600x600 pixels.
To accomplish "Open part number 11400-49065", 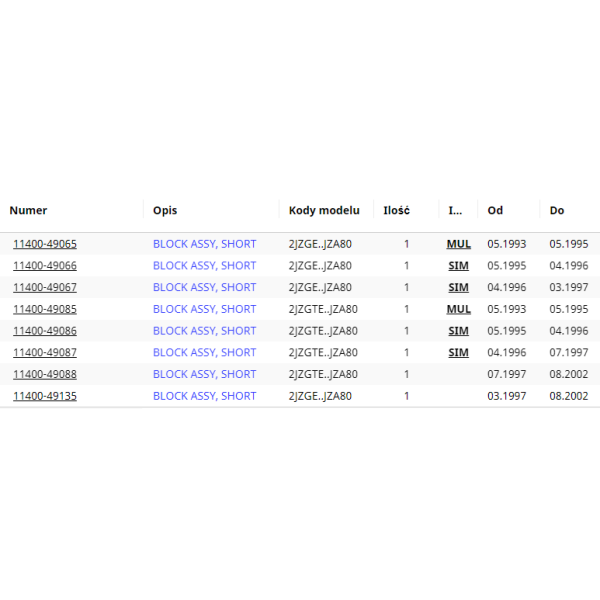I will point(45,244).
